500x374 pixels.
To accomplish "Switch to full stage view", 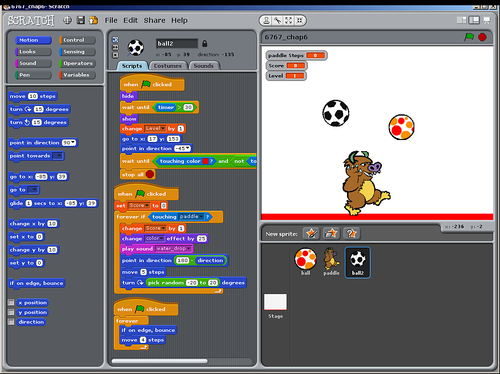I will 474,20.
